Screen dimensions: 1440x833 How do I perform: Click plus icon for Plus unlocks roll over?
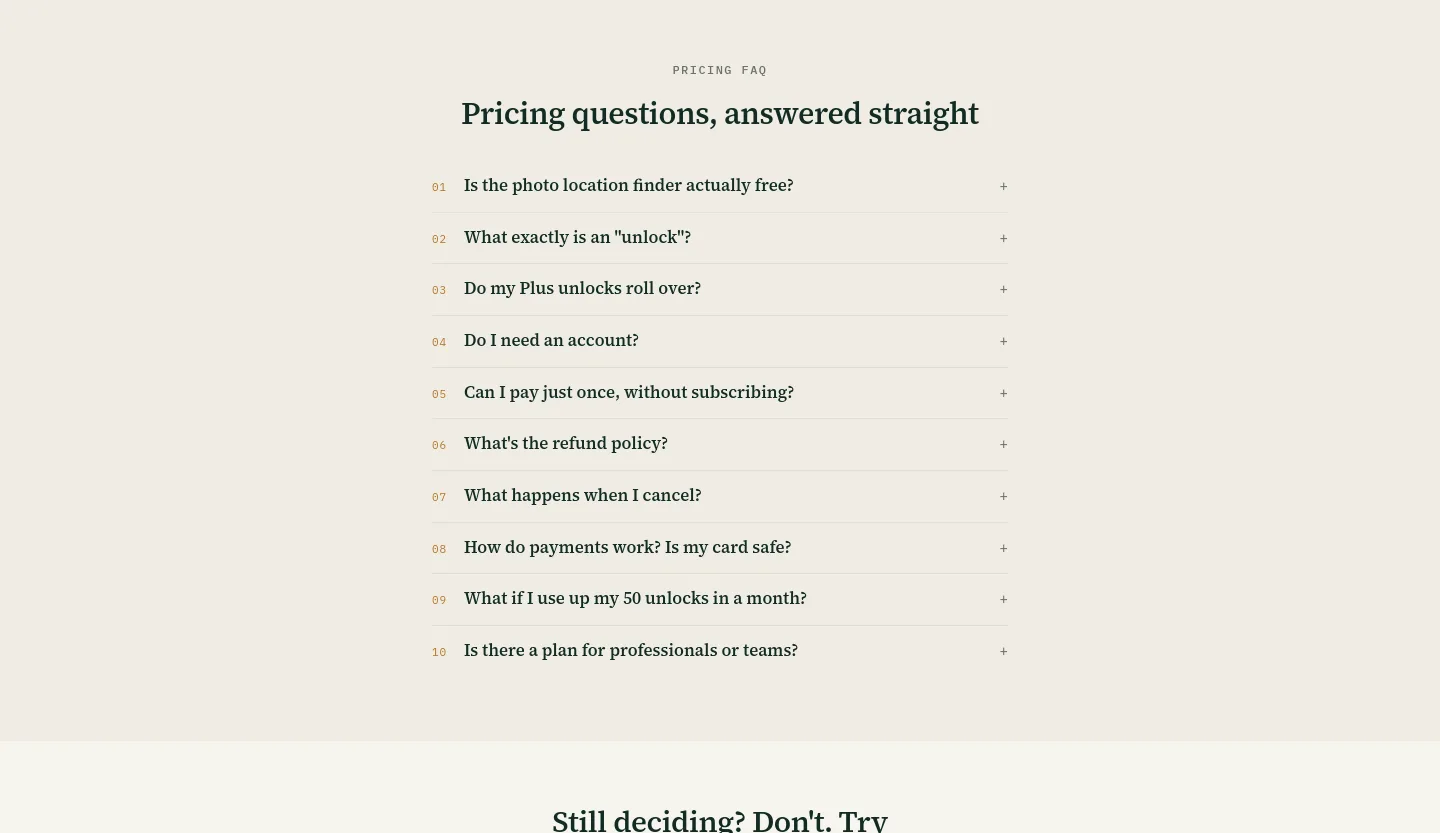pyautogui.click(x=1003, y=289)
